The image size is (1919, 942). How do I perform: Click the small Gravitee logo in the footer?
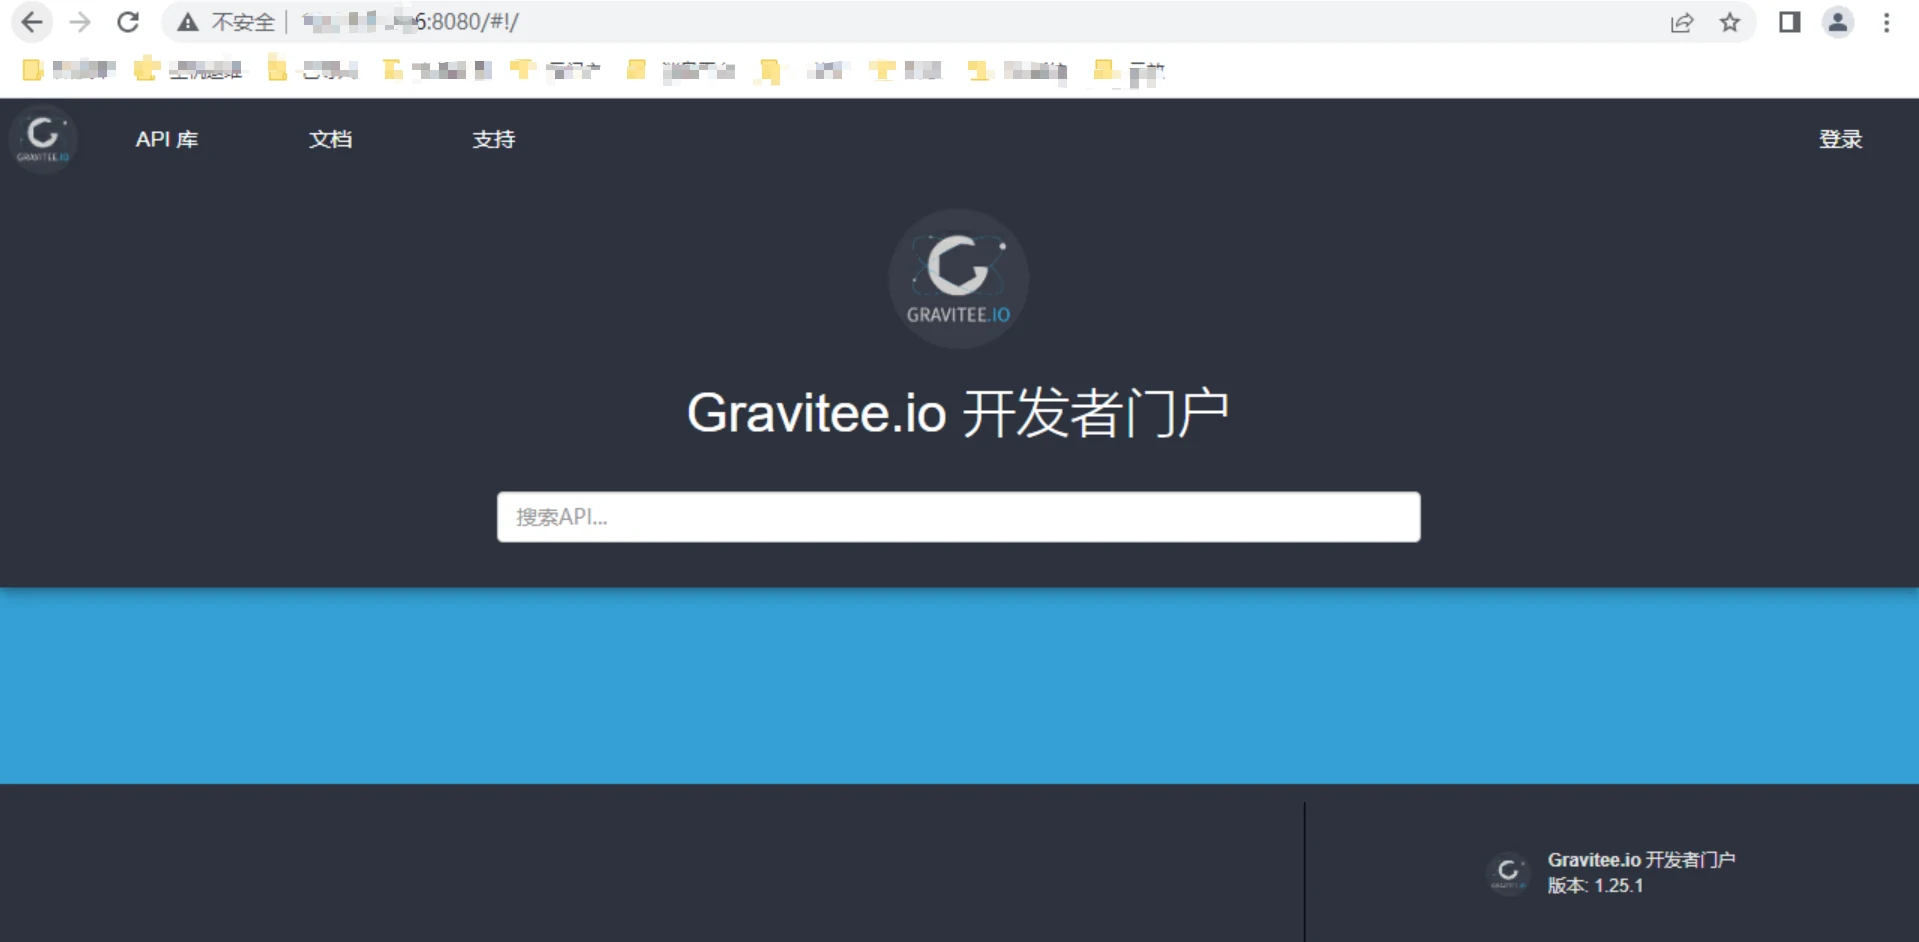[1508, 873]
